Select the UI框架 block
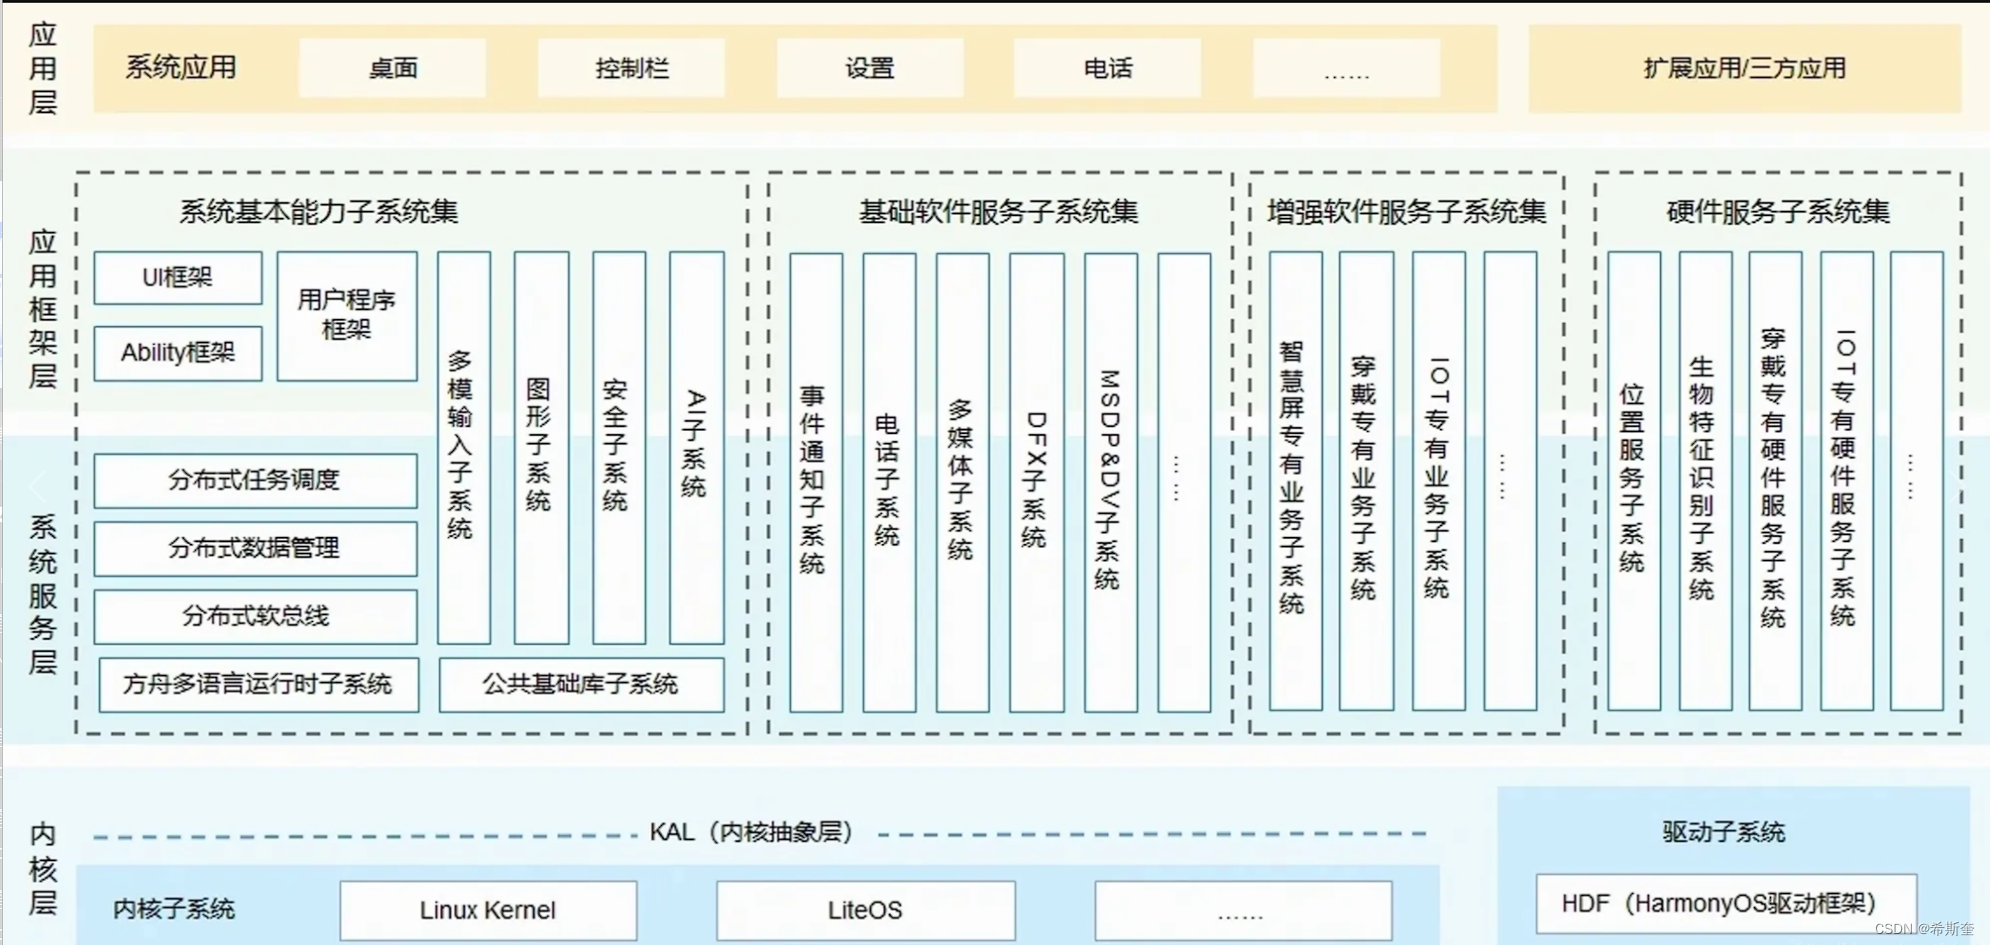 pyautogui.click(x=177, y=278)
